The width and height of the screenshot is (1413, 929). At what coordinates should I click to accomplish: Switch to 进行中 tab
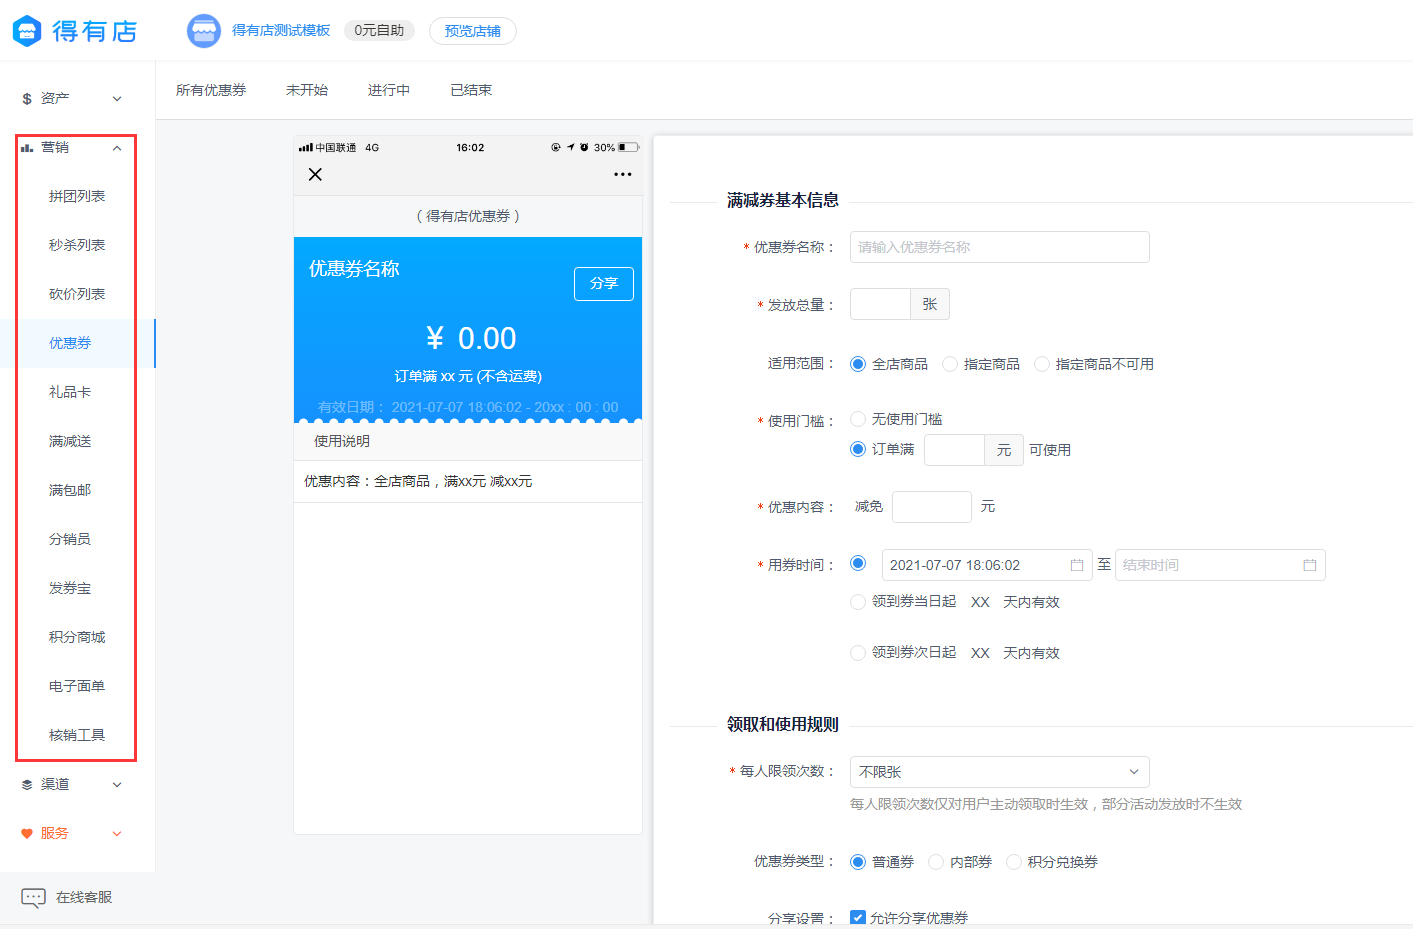click(389, 90)
